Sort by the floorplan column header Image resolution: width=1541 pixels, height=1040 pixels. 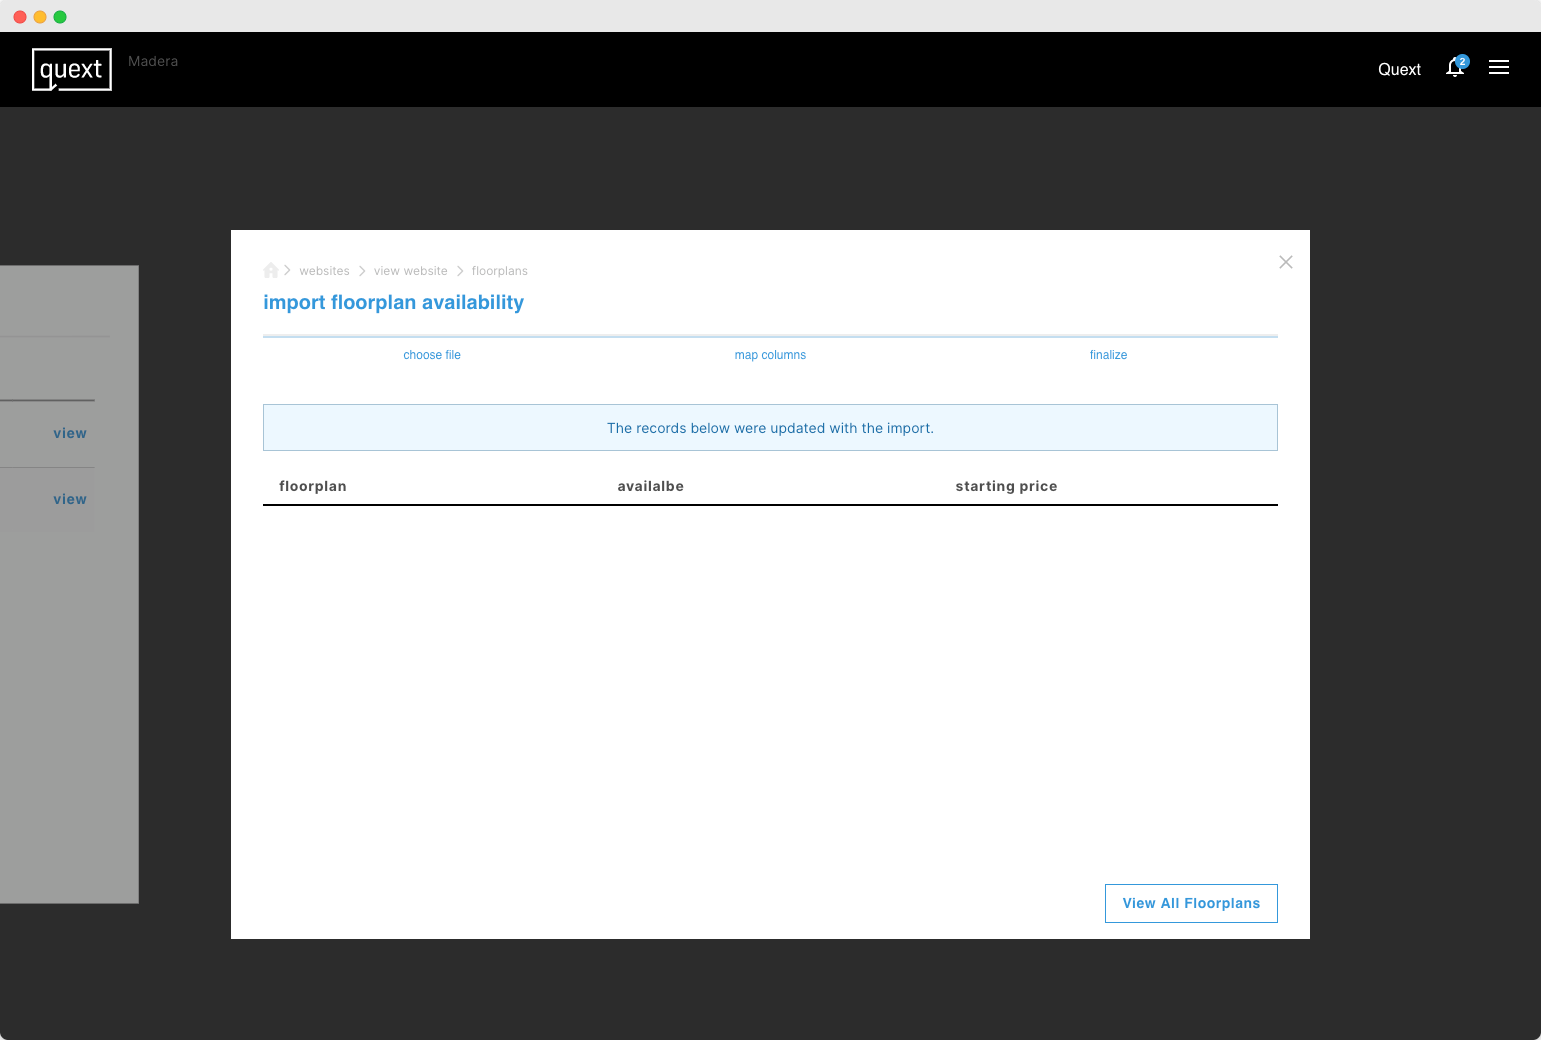tap(313, 486)
